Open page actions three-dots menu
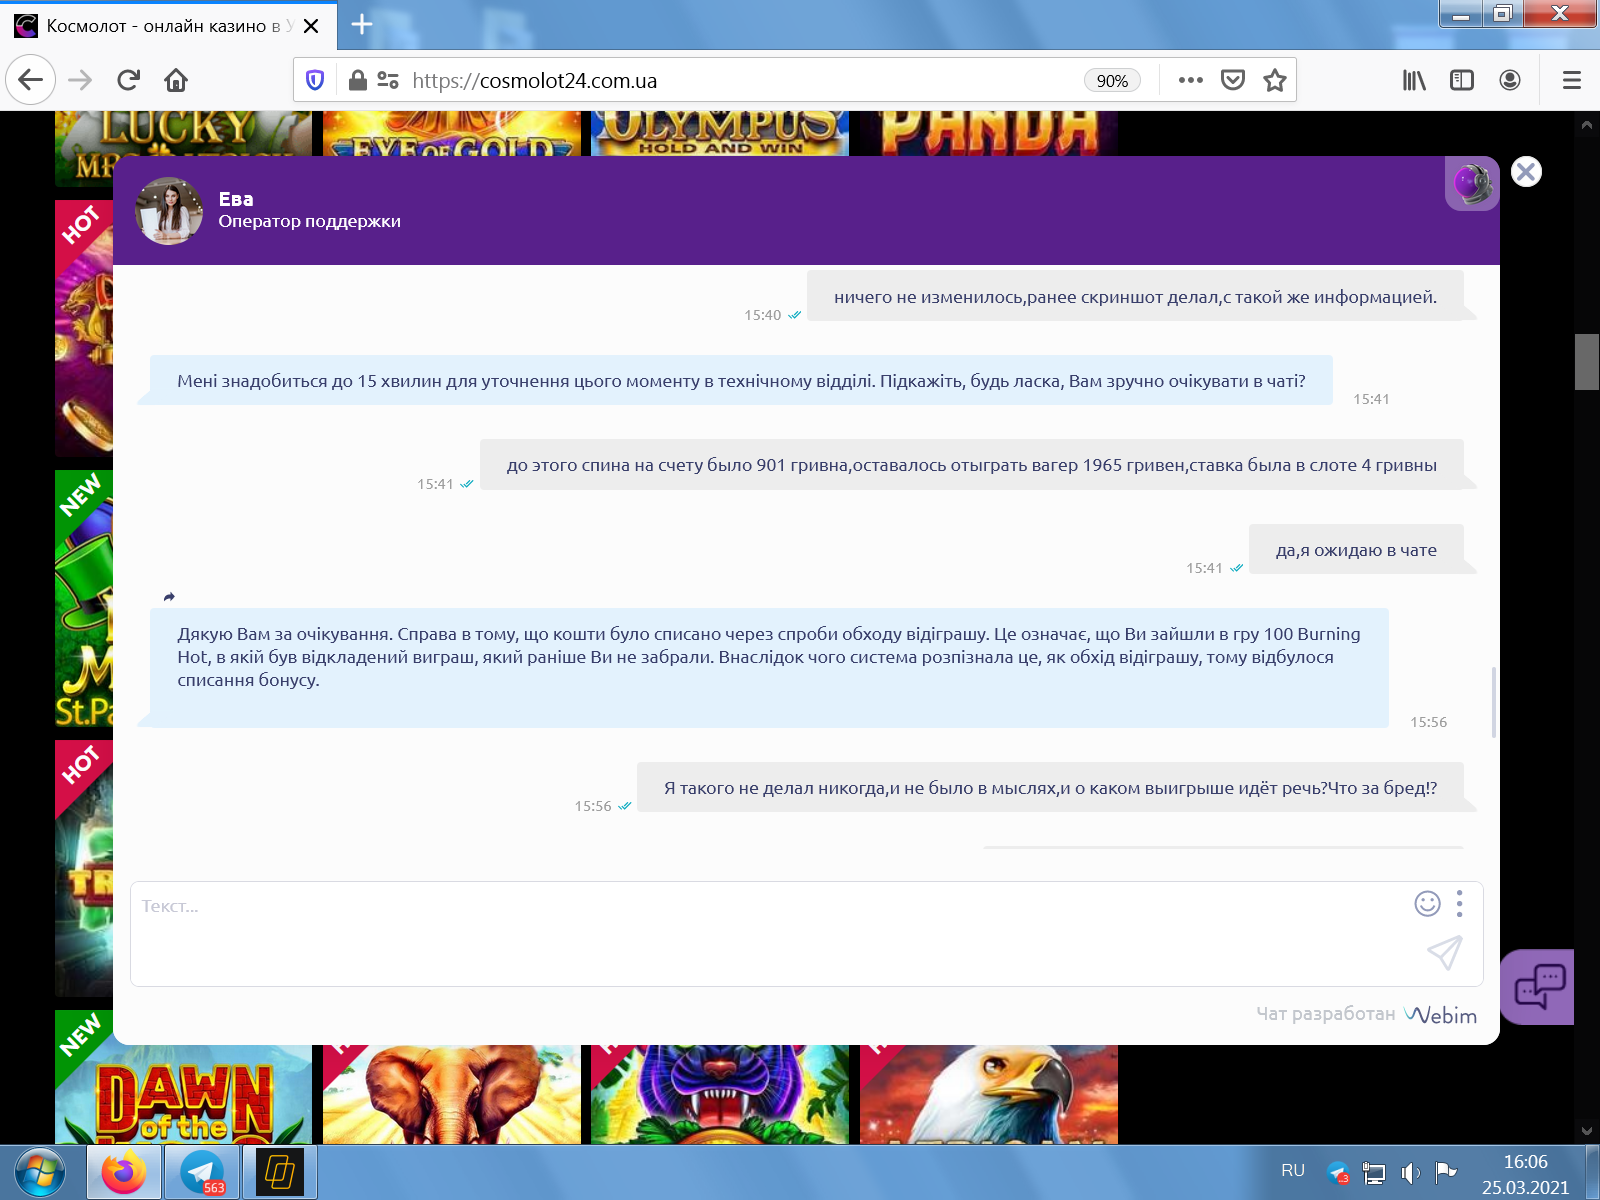The height and width of the screenshot is (1200, 1600). 1190,80
